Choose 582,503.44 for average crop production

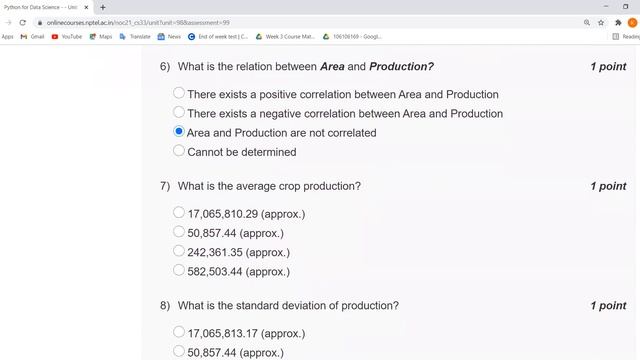tap(179, 270)
